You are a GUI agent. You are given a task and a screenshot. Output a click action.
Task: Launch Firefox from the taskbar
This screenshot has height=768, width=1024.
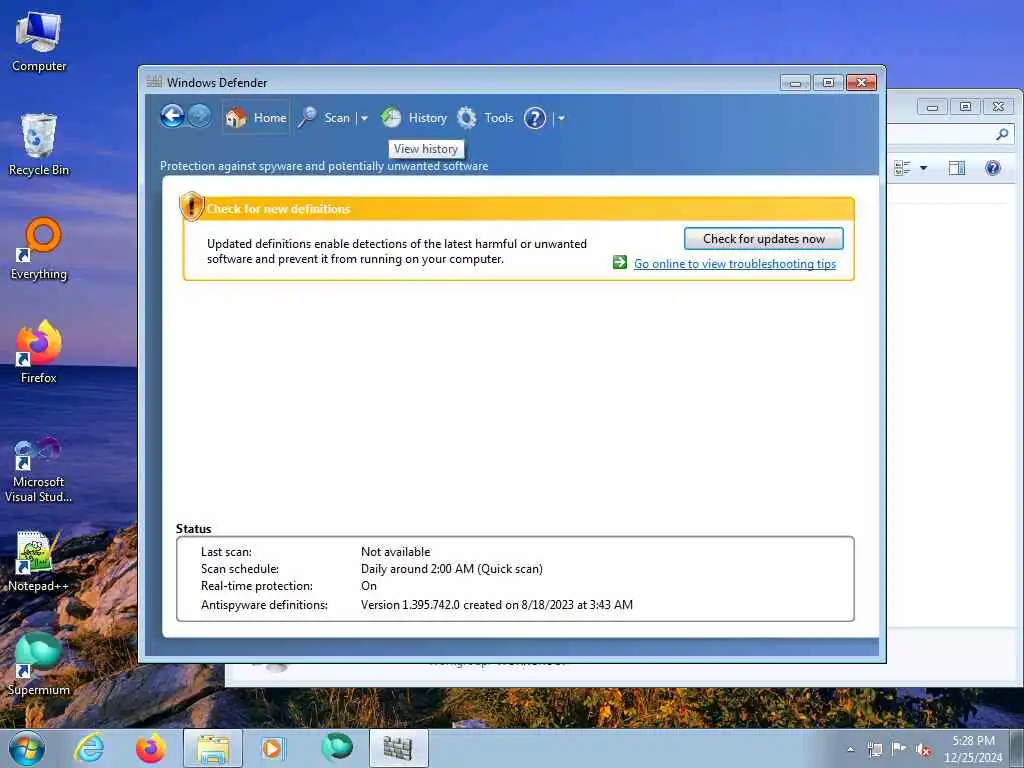151,748
